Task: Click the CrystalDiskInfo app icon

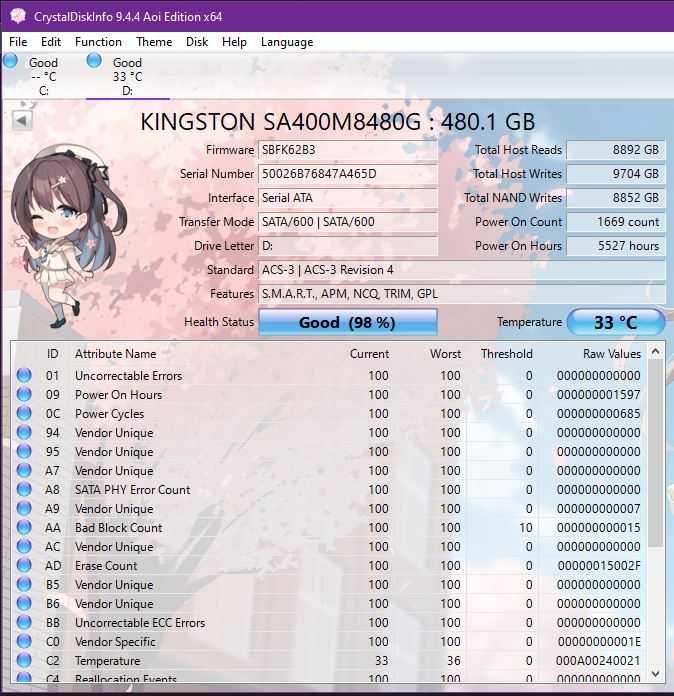Action: (x=18, y=16)
